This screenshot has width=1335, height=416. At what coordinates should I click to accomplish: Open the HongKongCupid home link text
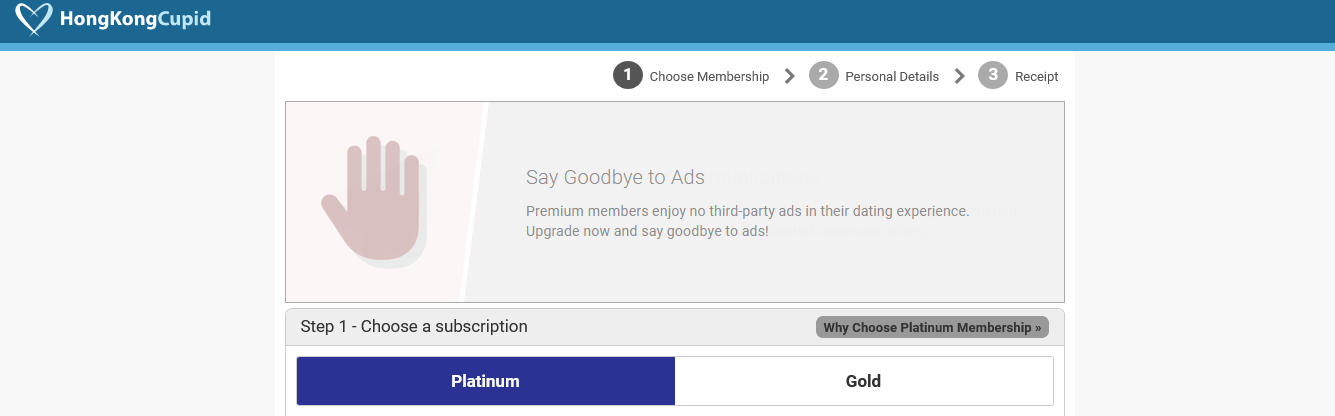click(135, 18)
